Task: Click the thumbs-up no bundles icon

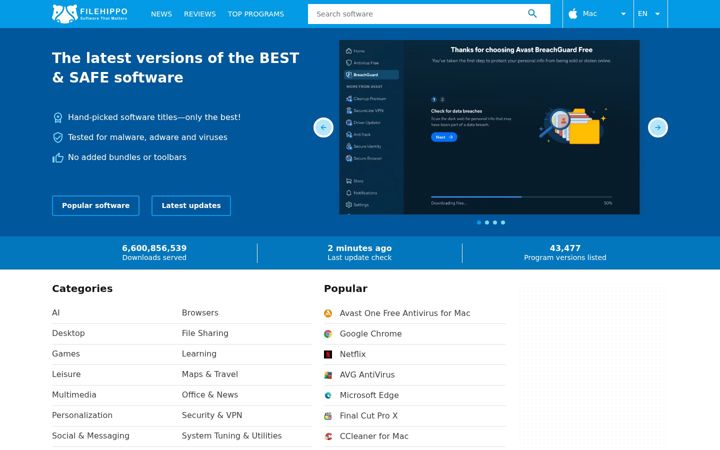Action: [x=58, y=158]
